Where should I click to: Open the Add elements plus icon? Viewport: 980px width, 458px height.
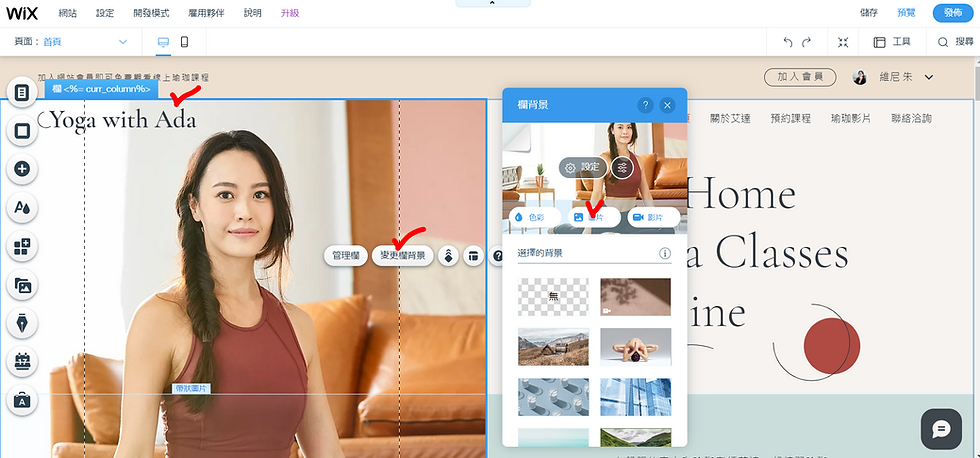22,169
